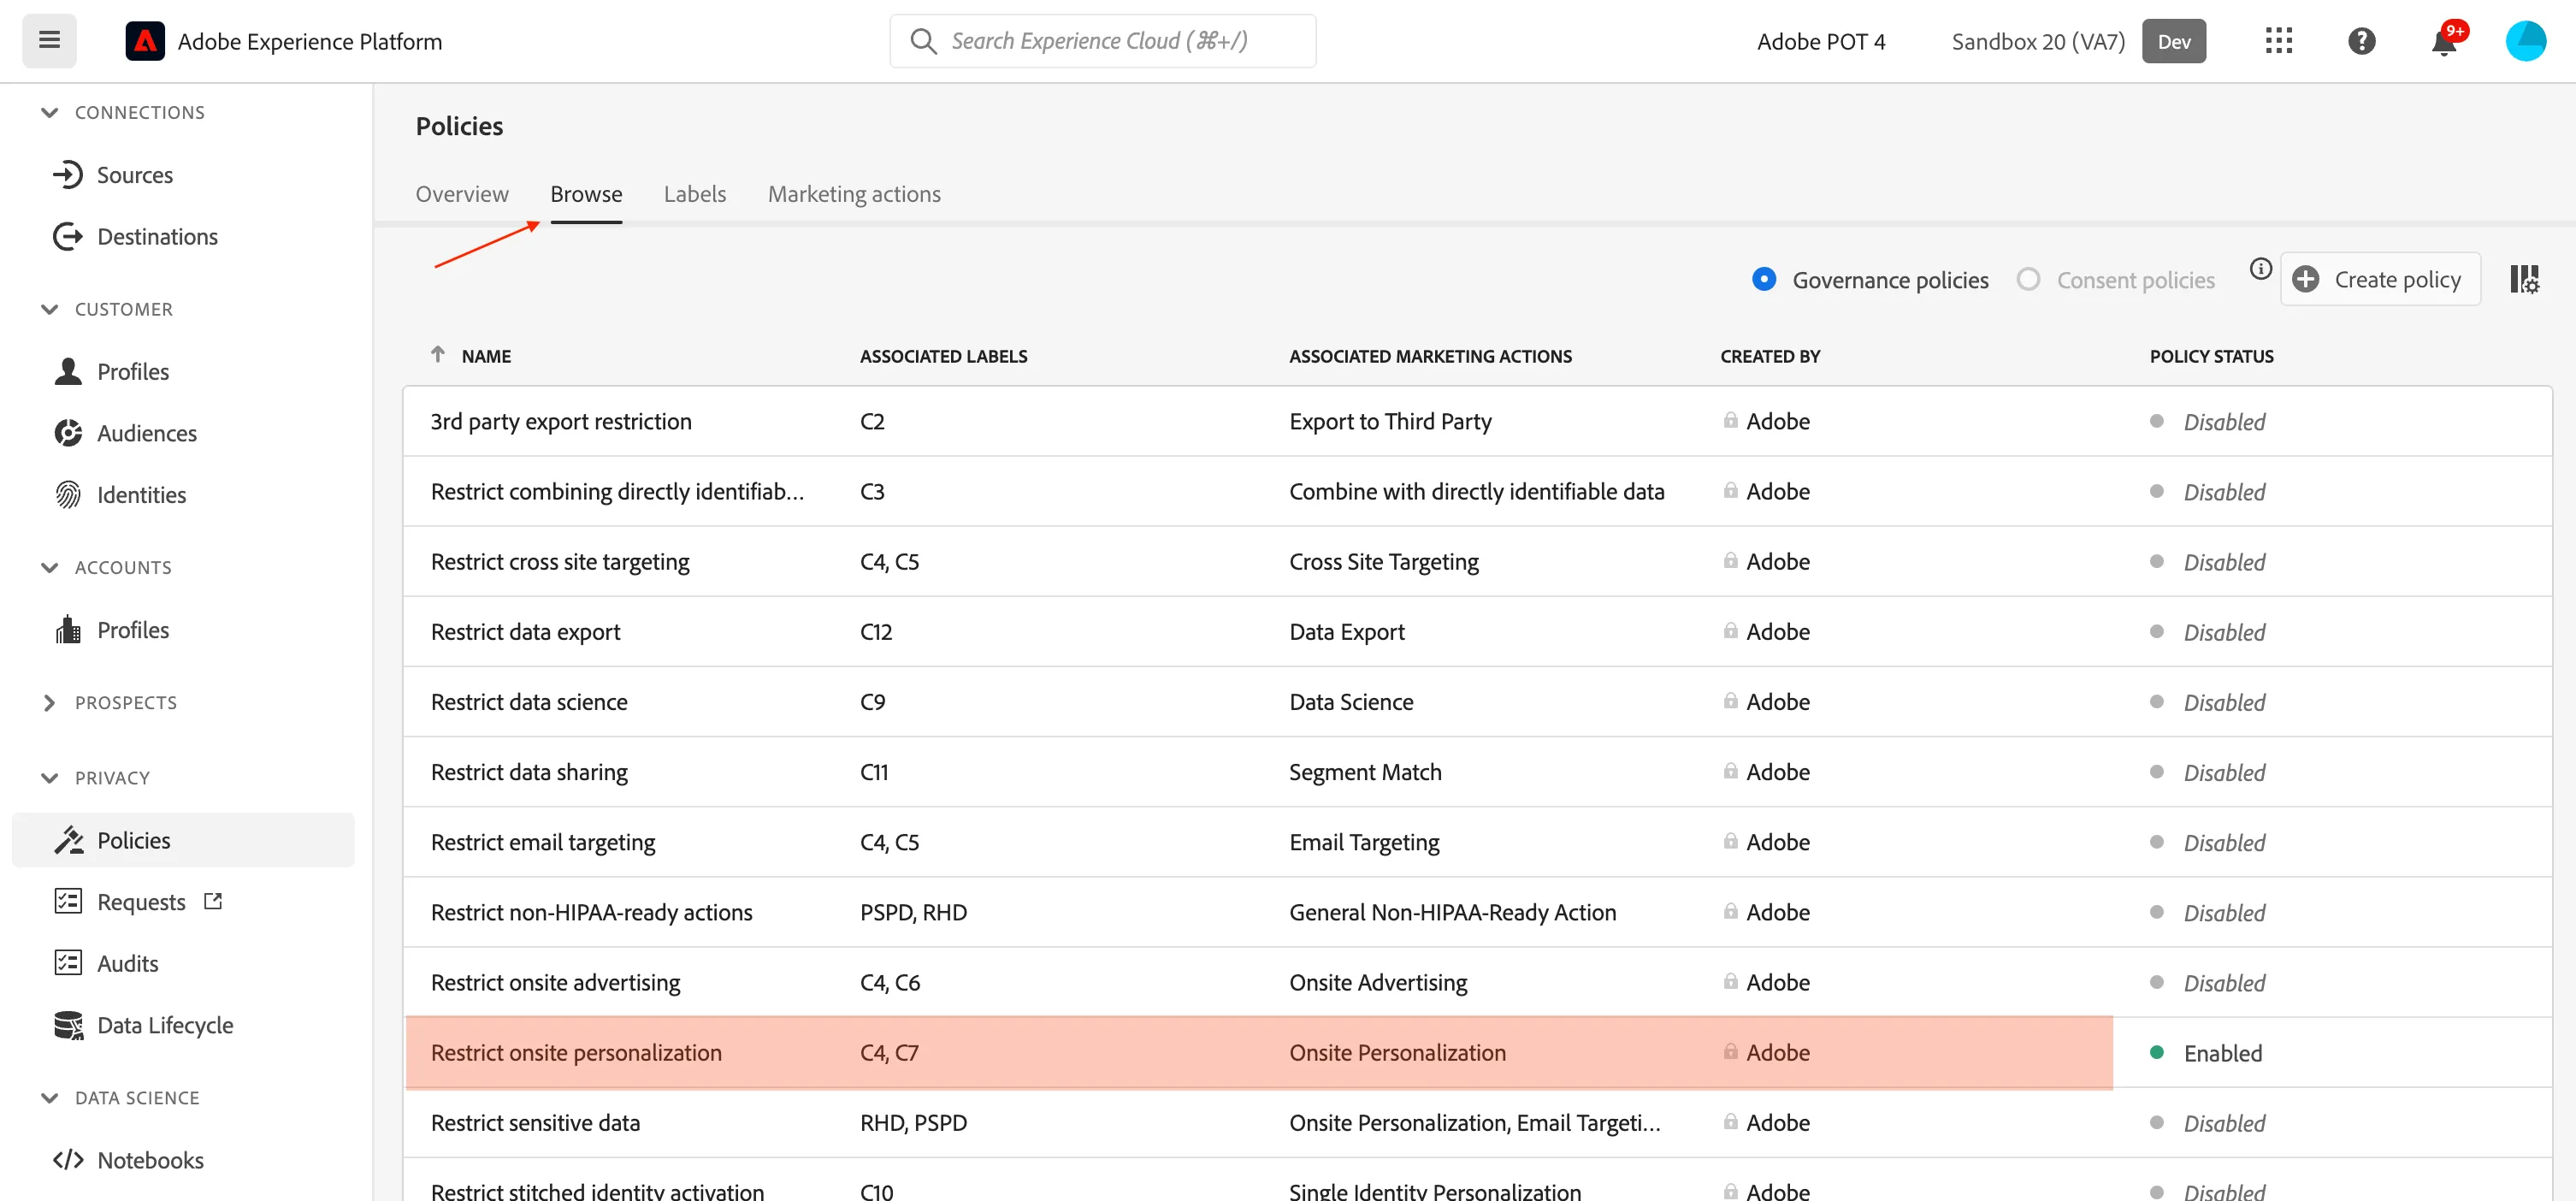Open the hamburger navigation menu
This screenshot has height=1201, width=2576.
(49, 41)
